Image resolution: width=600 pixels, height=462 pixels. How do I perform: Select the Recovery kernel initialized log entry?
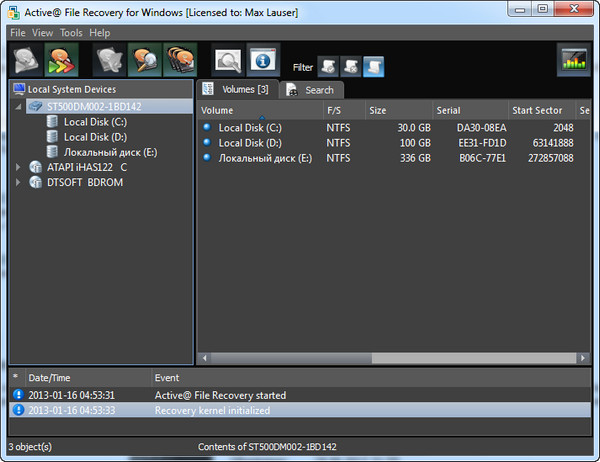point(212,410)
